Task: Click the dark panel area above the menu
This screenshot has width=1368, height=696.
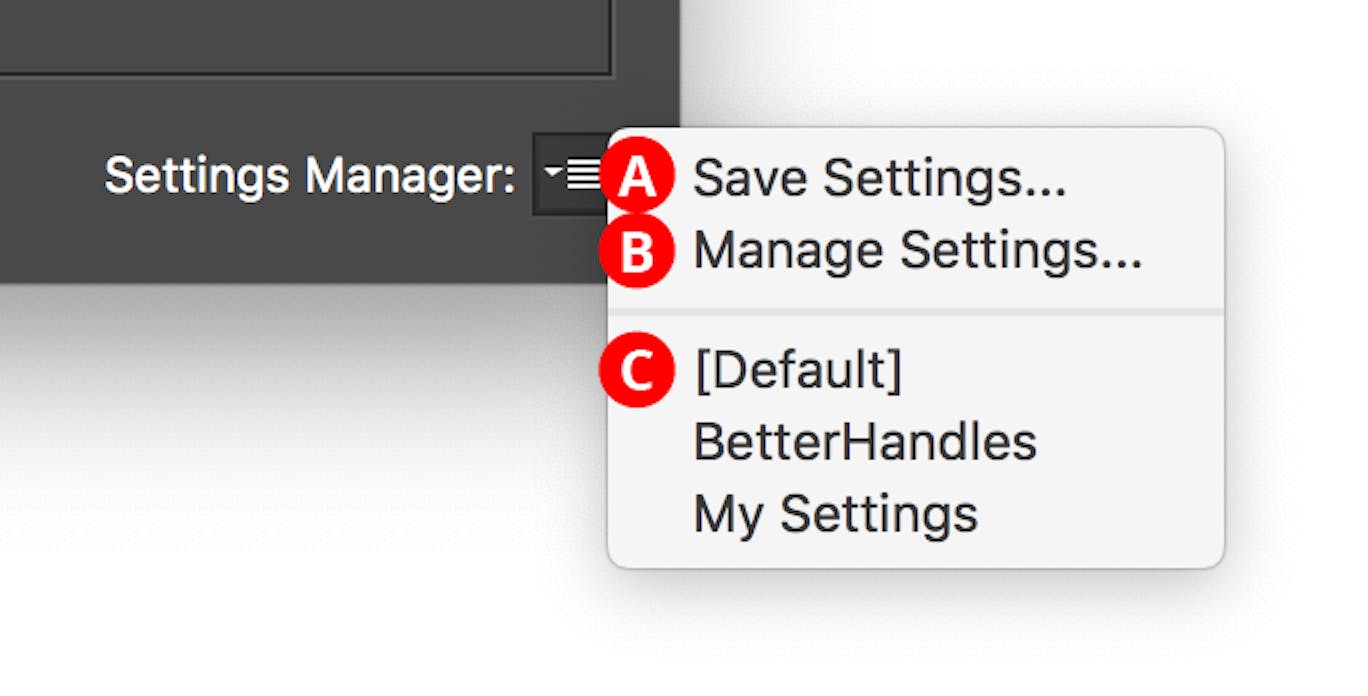Action: [300, 60]
